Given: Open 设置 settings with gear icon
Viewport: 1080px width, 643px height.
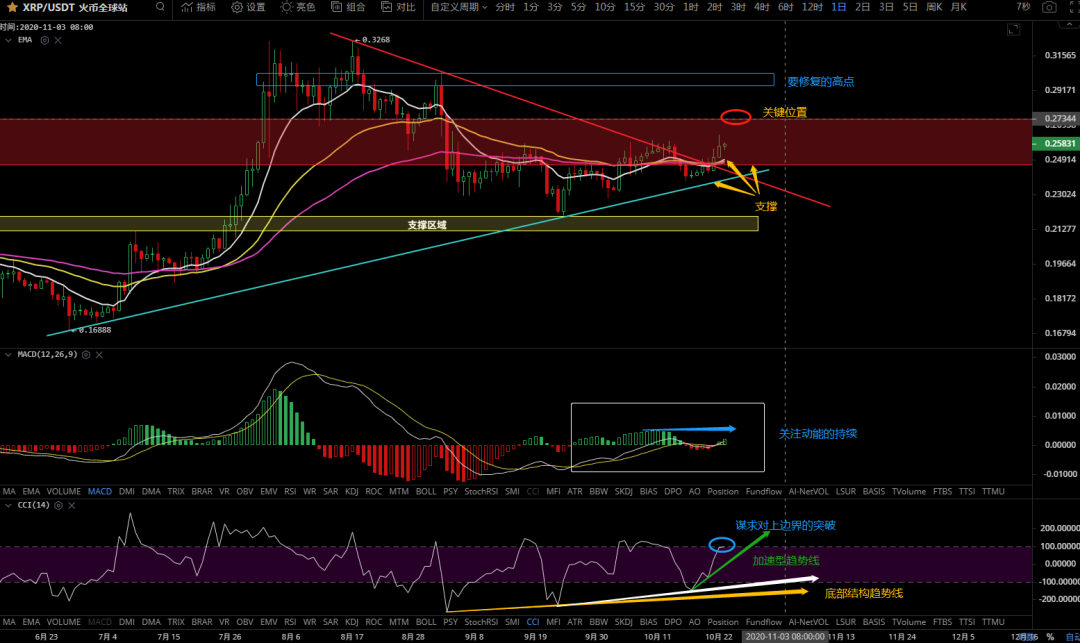Looking at the screenshot, I should point(248,7).
